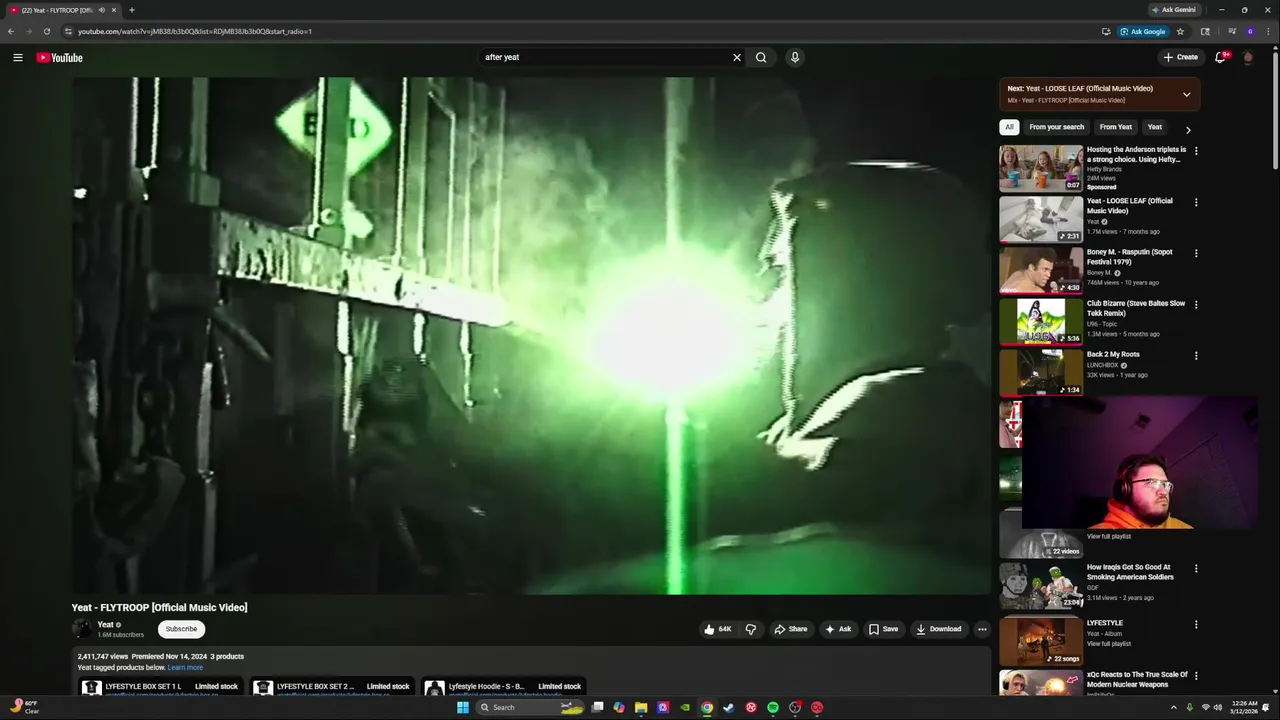This screenshot has width=1280, height=720.
Task: Save the video to a playlist
Action: (883, 629)
